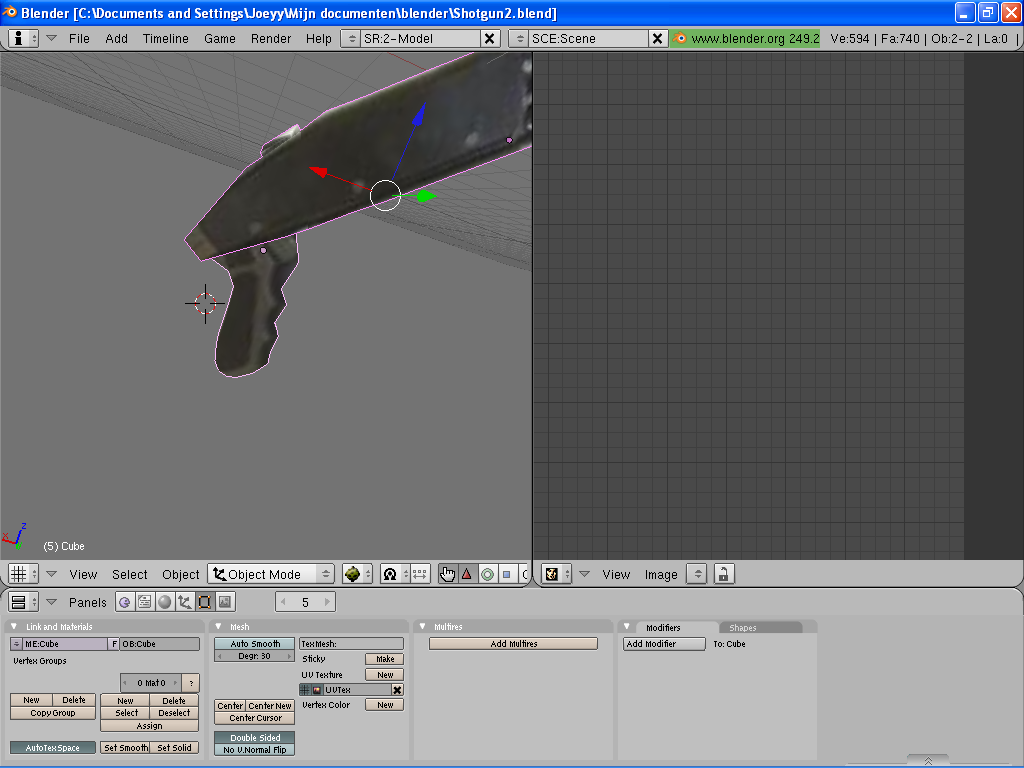Click the Scene context icon in Panels header
The image size is (1024, 768).
click(225, 602)
